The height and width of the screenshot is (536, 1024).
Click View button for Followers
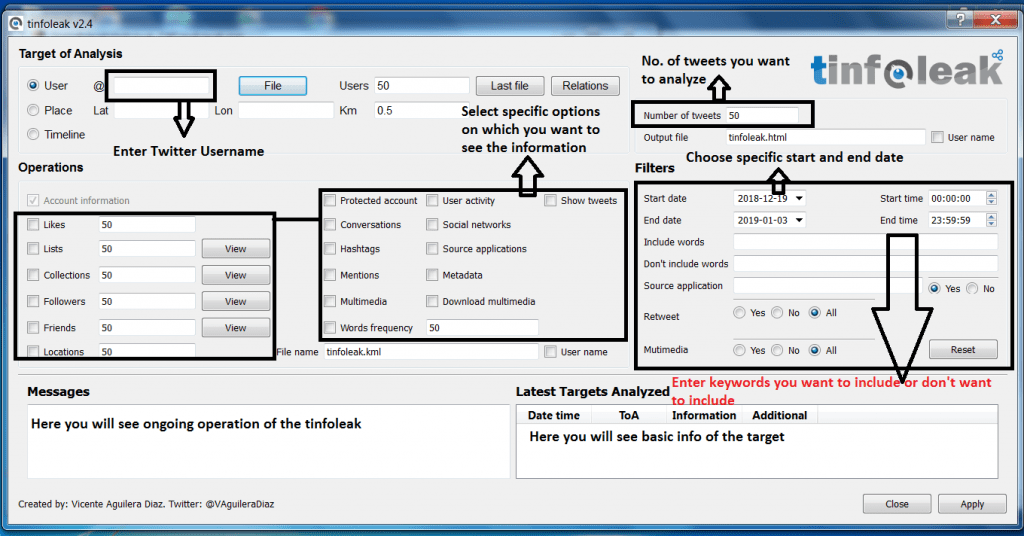pyautogui.click(x=236, y=301)
